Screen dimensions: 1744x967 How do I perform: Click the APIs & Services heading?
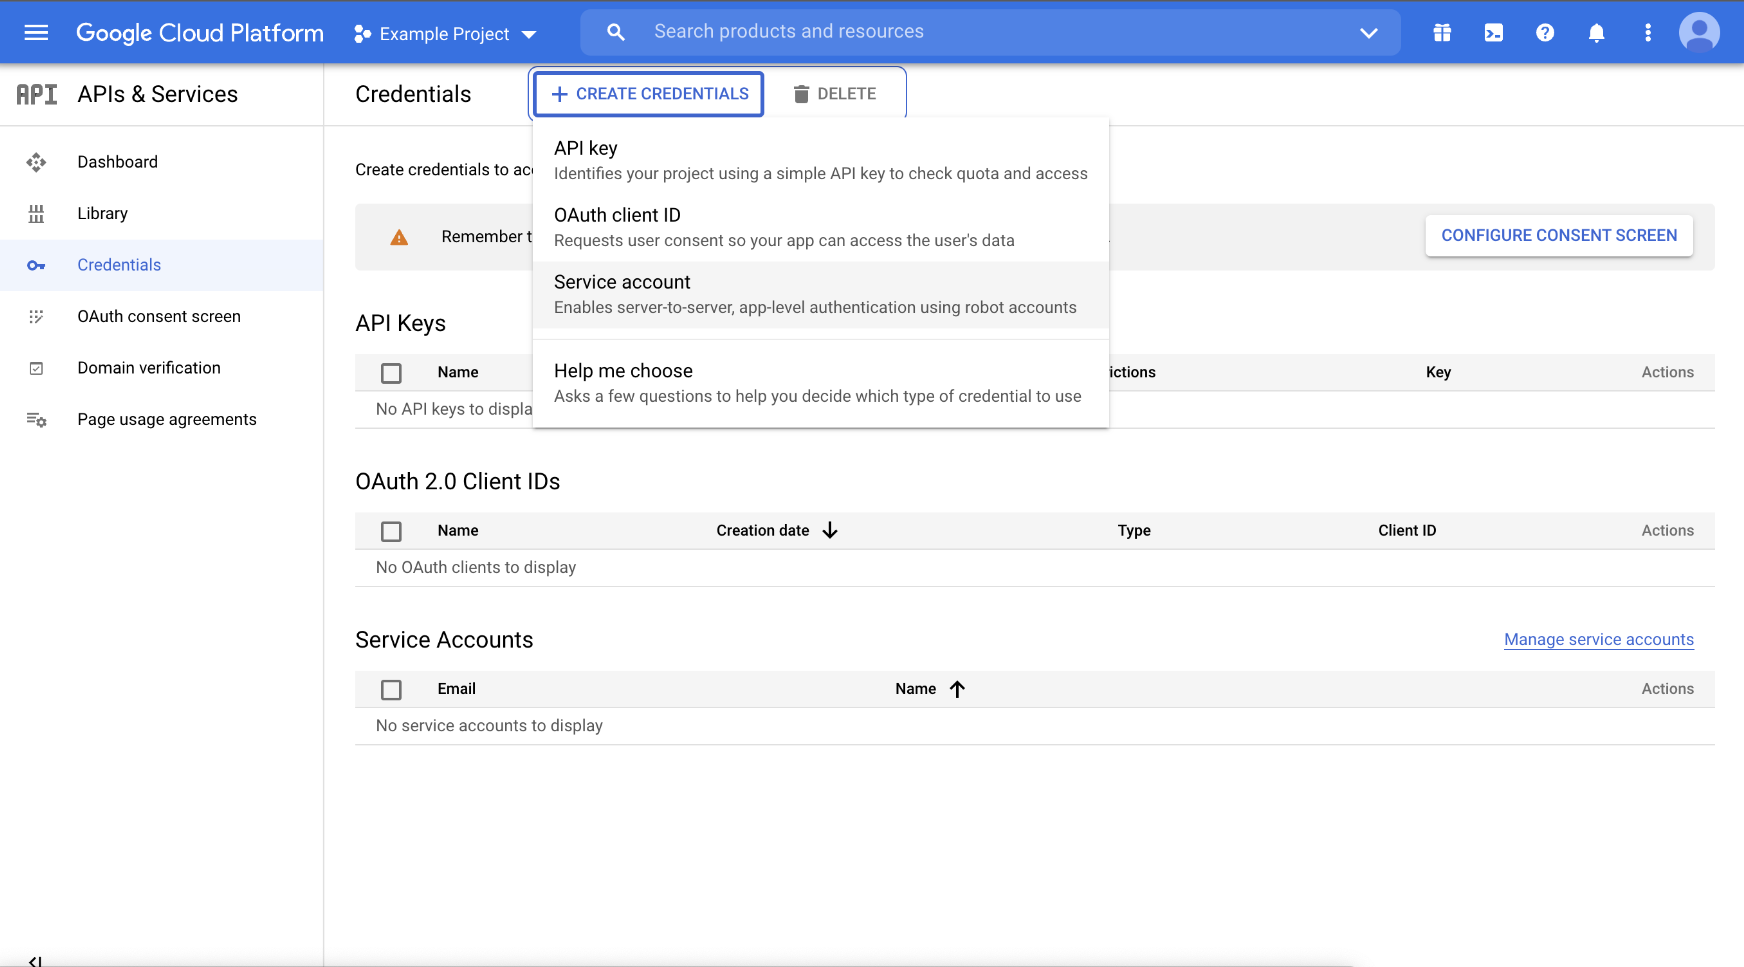tap(158, 94)
